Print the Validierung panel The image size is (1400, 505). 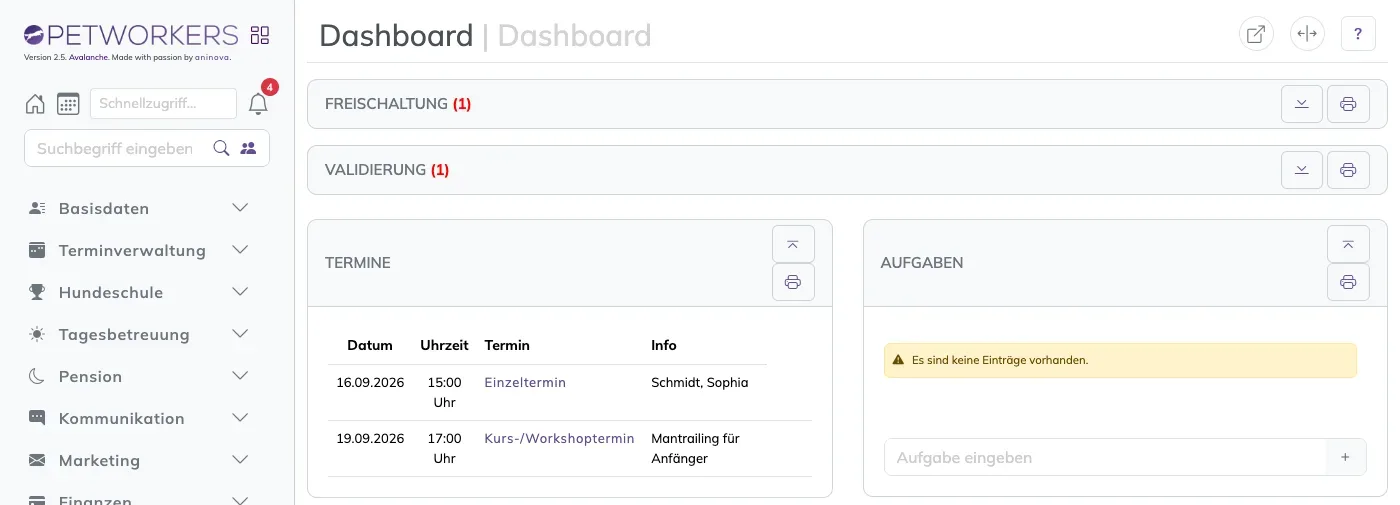coord(1348,170)
